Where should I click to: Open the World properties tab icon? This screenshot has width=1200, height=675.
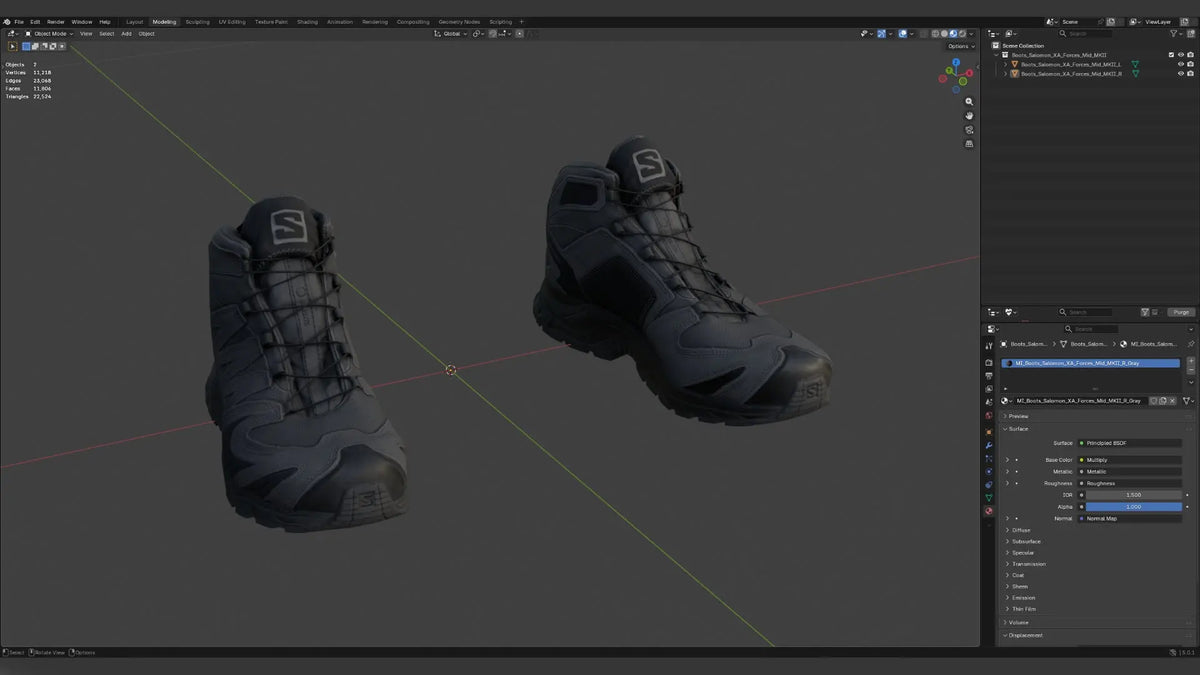pos(989,415)
